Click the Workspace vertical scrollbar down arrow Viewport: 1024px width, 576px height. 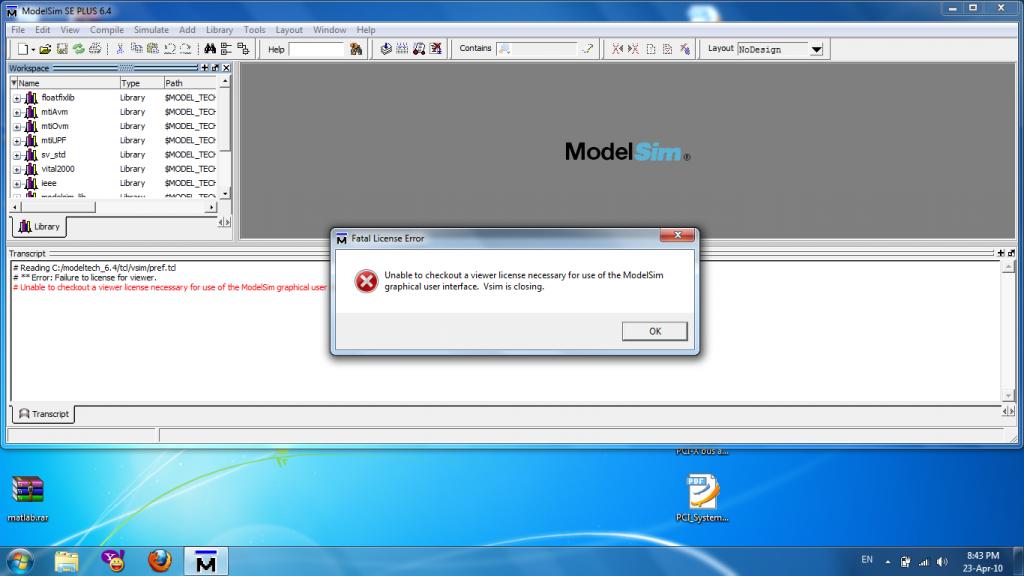pos(225,193)
